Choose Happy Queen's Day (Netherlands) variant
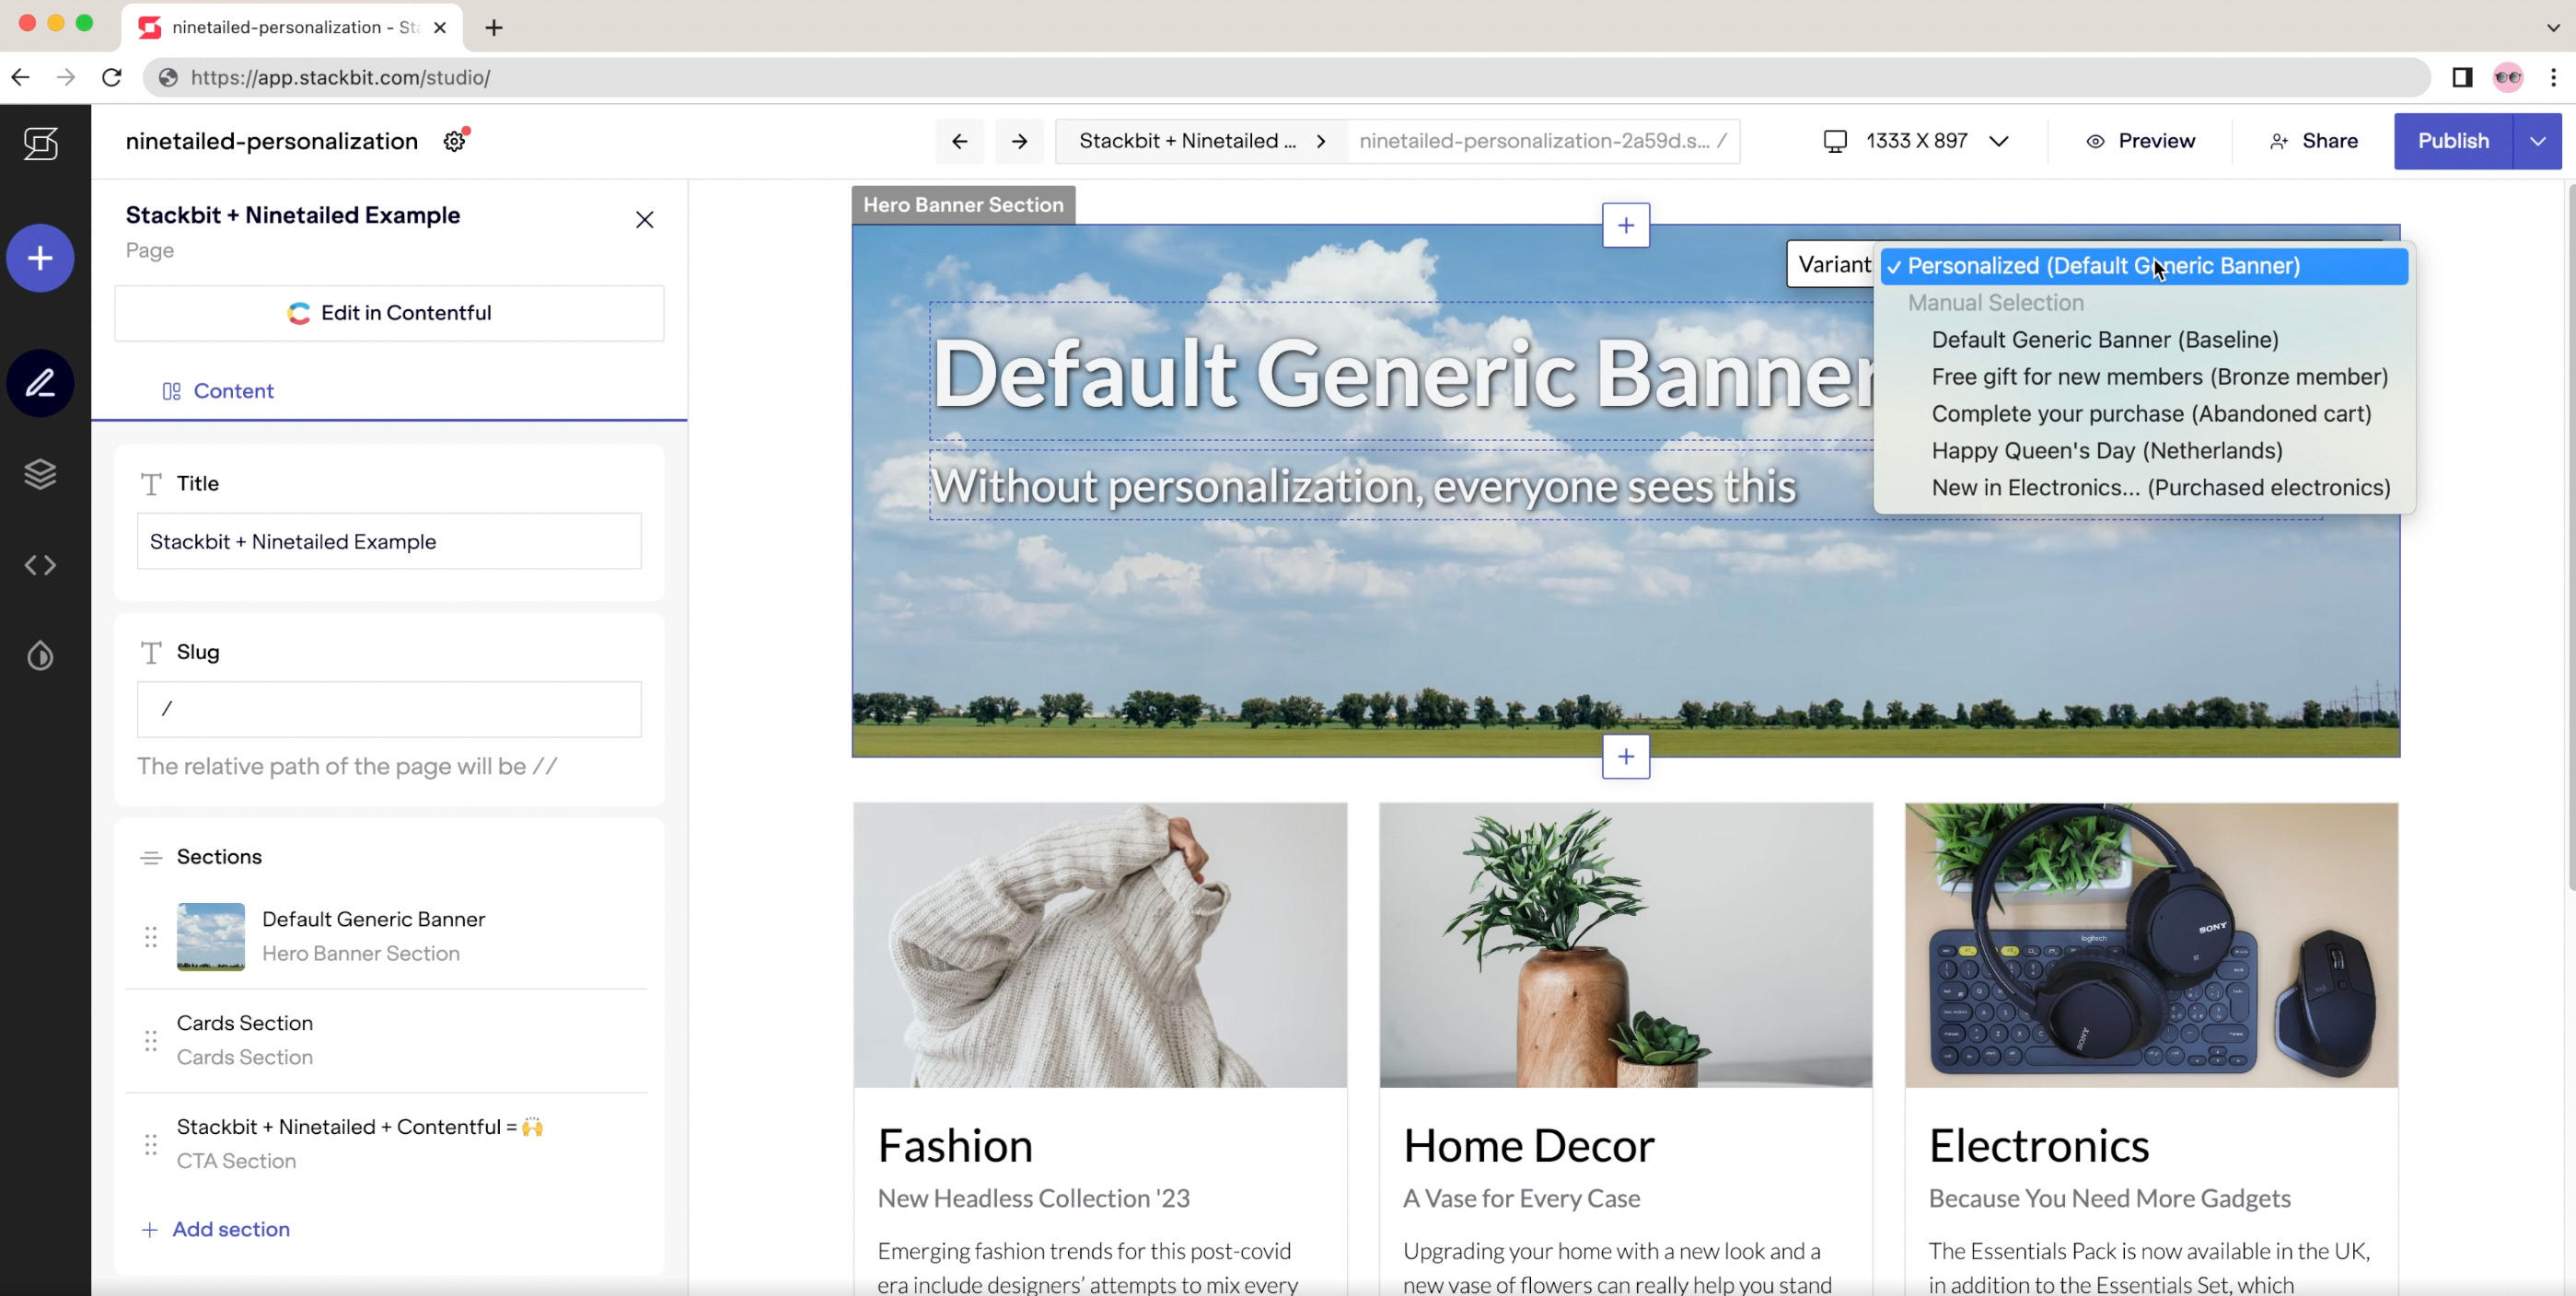Screen dimensions: 2576x1296 2106,451
